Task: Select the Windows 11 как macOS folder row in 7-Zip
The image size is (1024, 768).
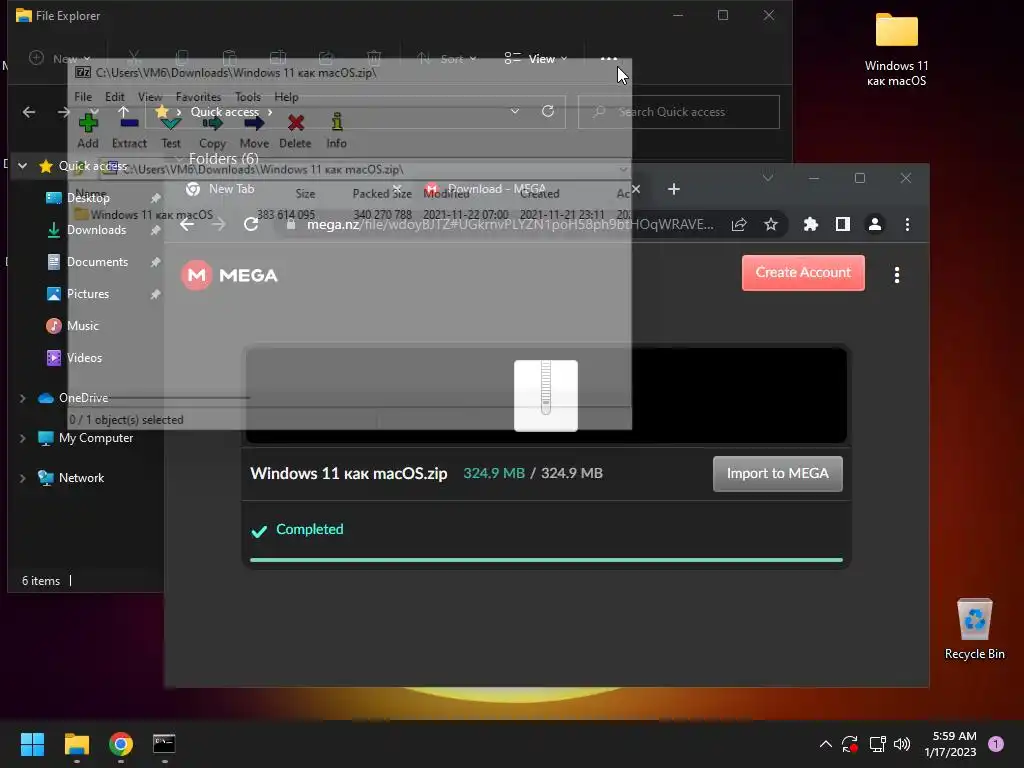Action: pos(349,214)
